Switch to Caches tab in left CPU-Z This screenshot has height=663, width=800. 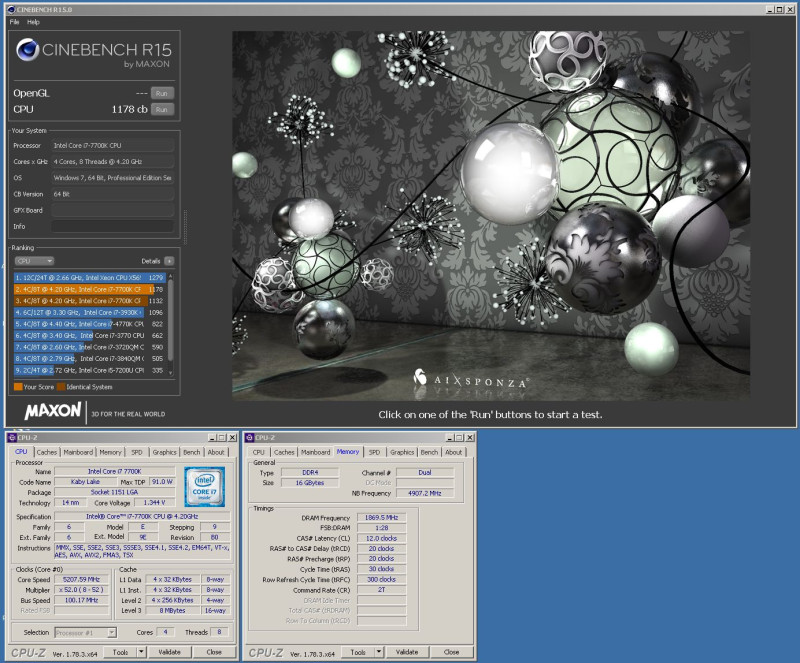click(x=46, y=452)
